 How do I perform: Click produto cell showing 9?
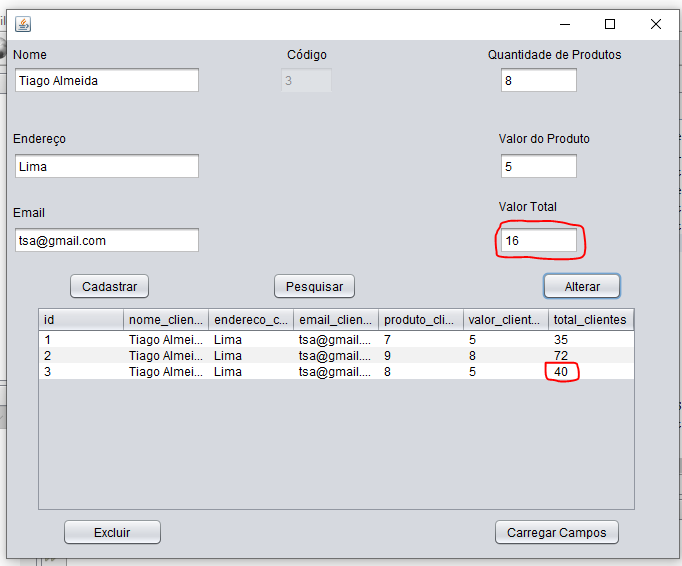[x=421, y=355]
